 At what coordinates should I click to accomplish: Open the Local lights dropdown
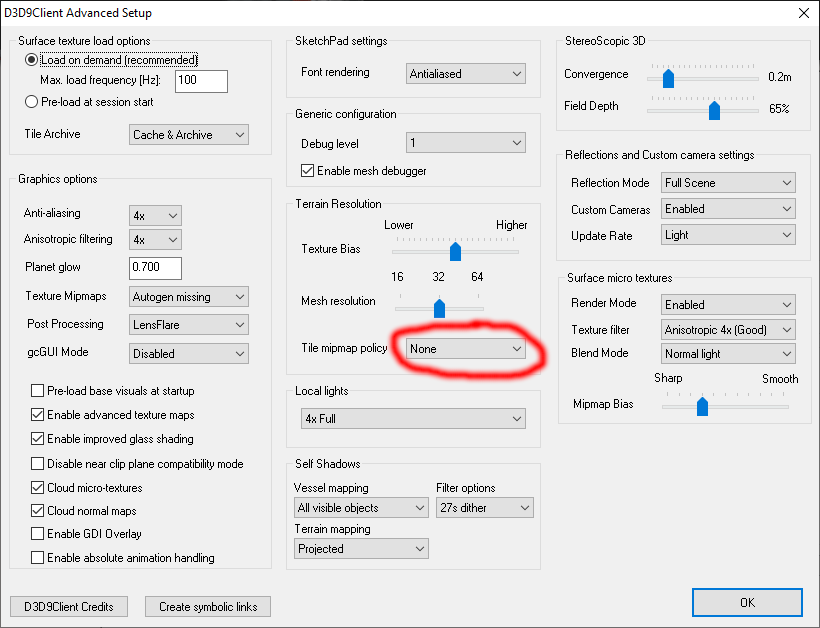413,419
